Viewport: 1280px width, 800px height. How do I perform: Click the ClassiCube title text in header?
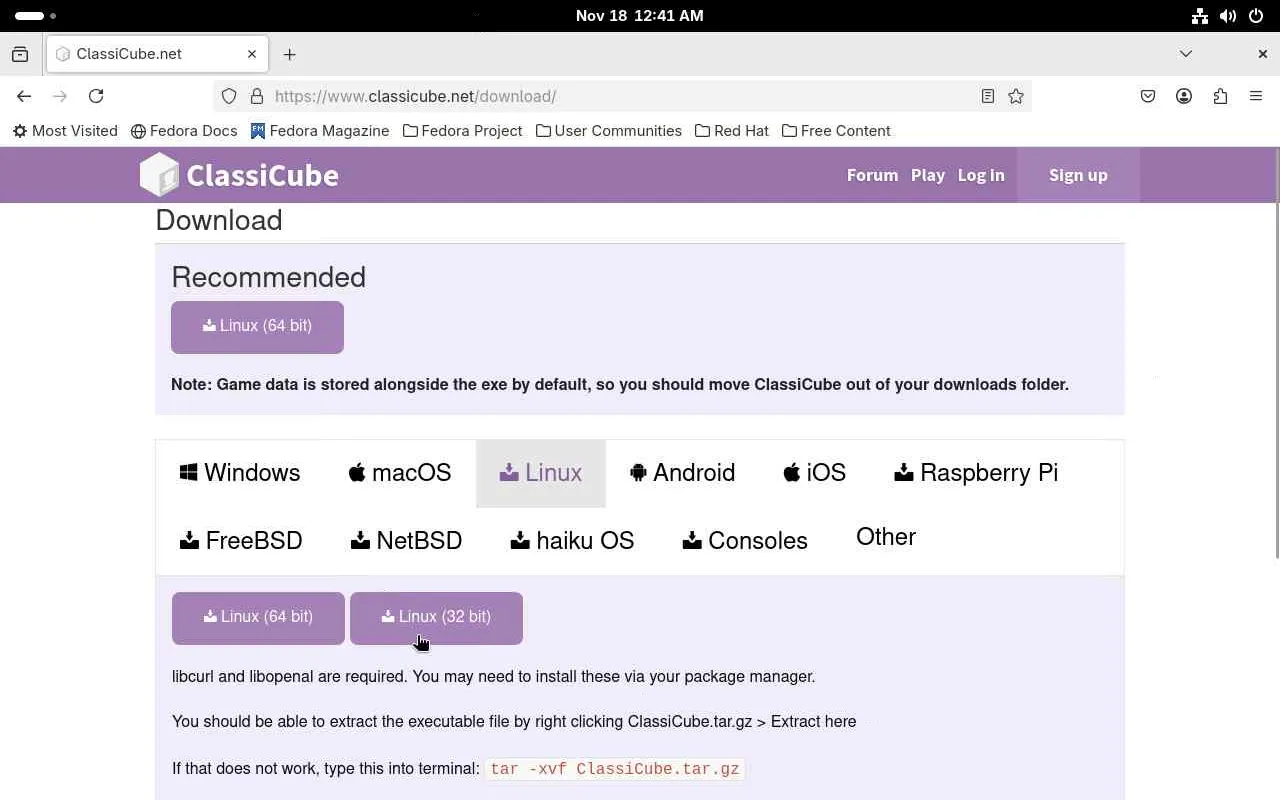(x=262, y=176)
